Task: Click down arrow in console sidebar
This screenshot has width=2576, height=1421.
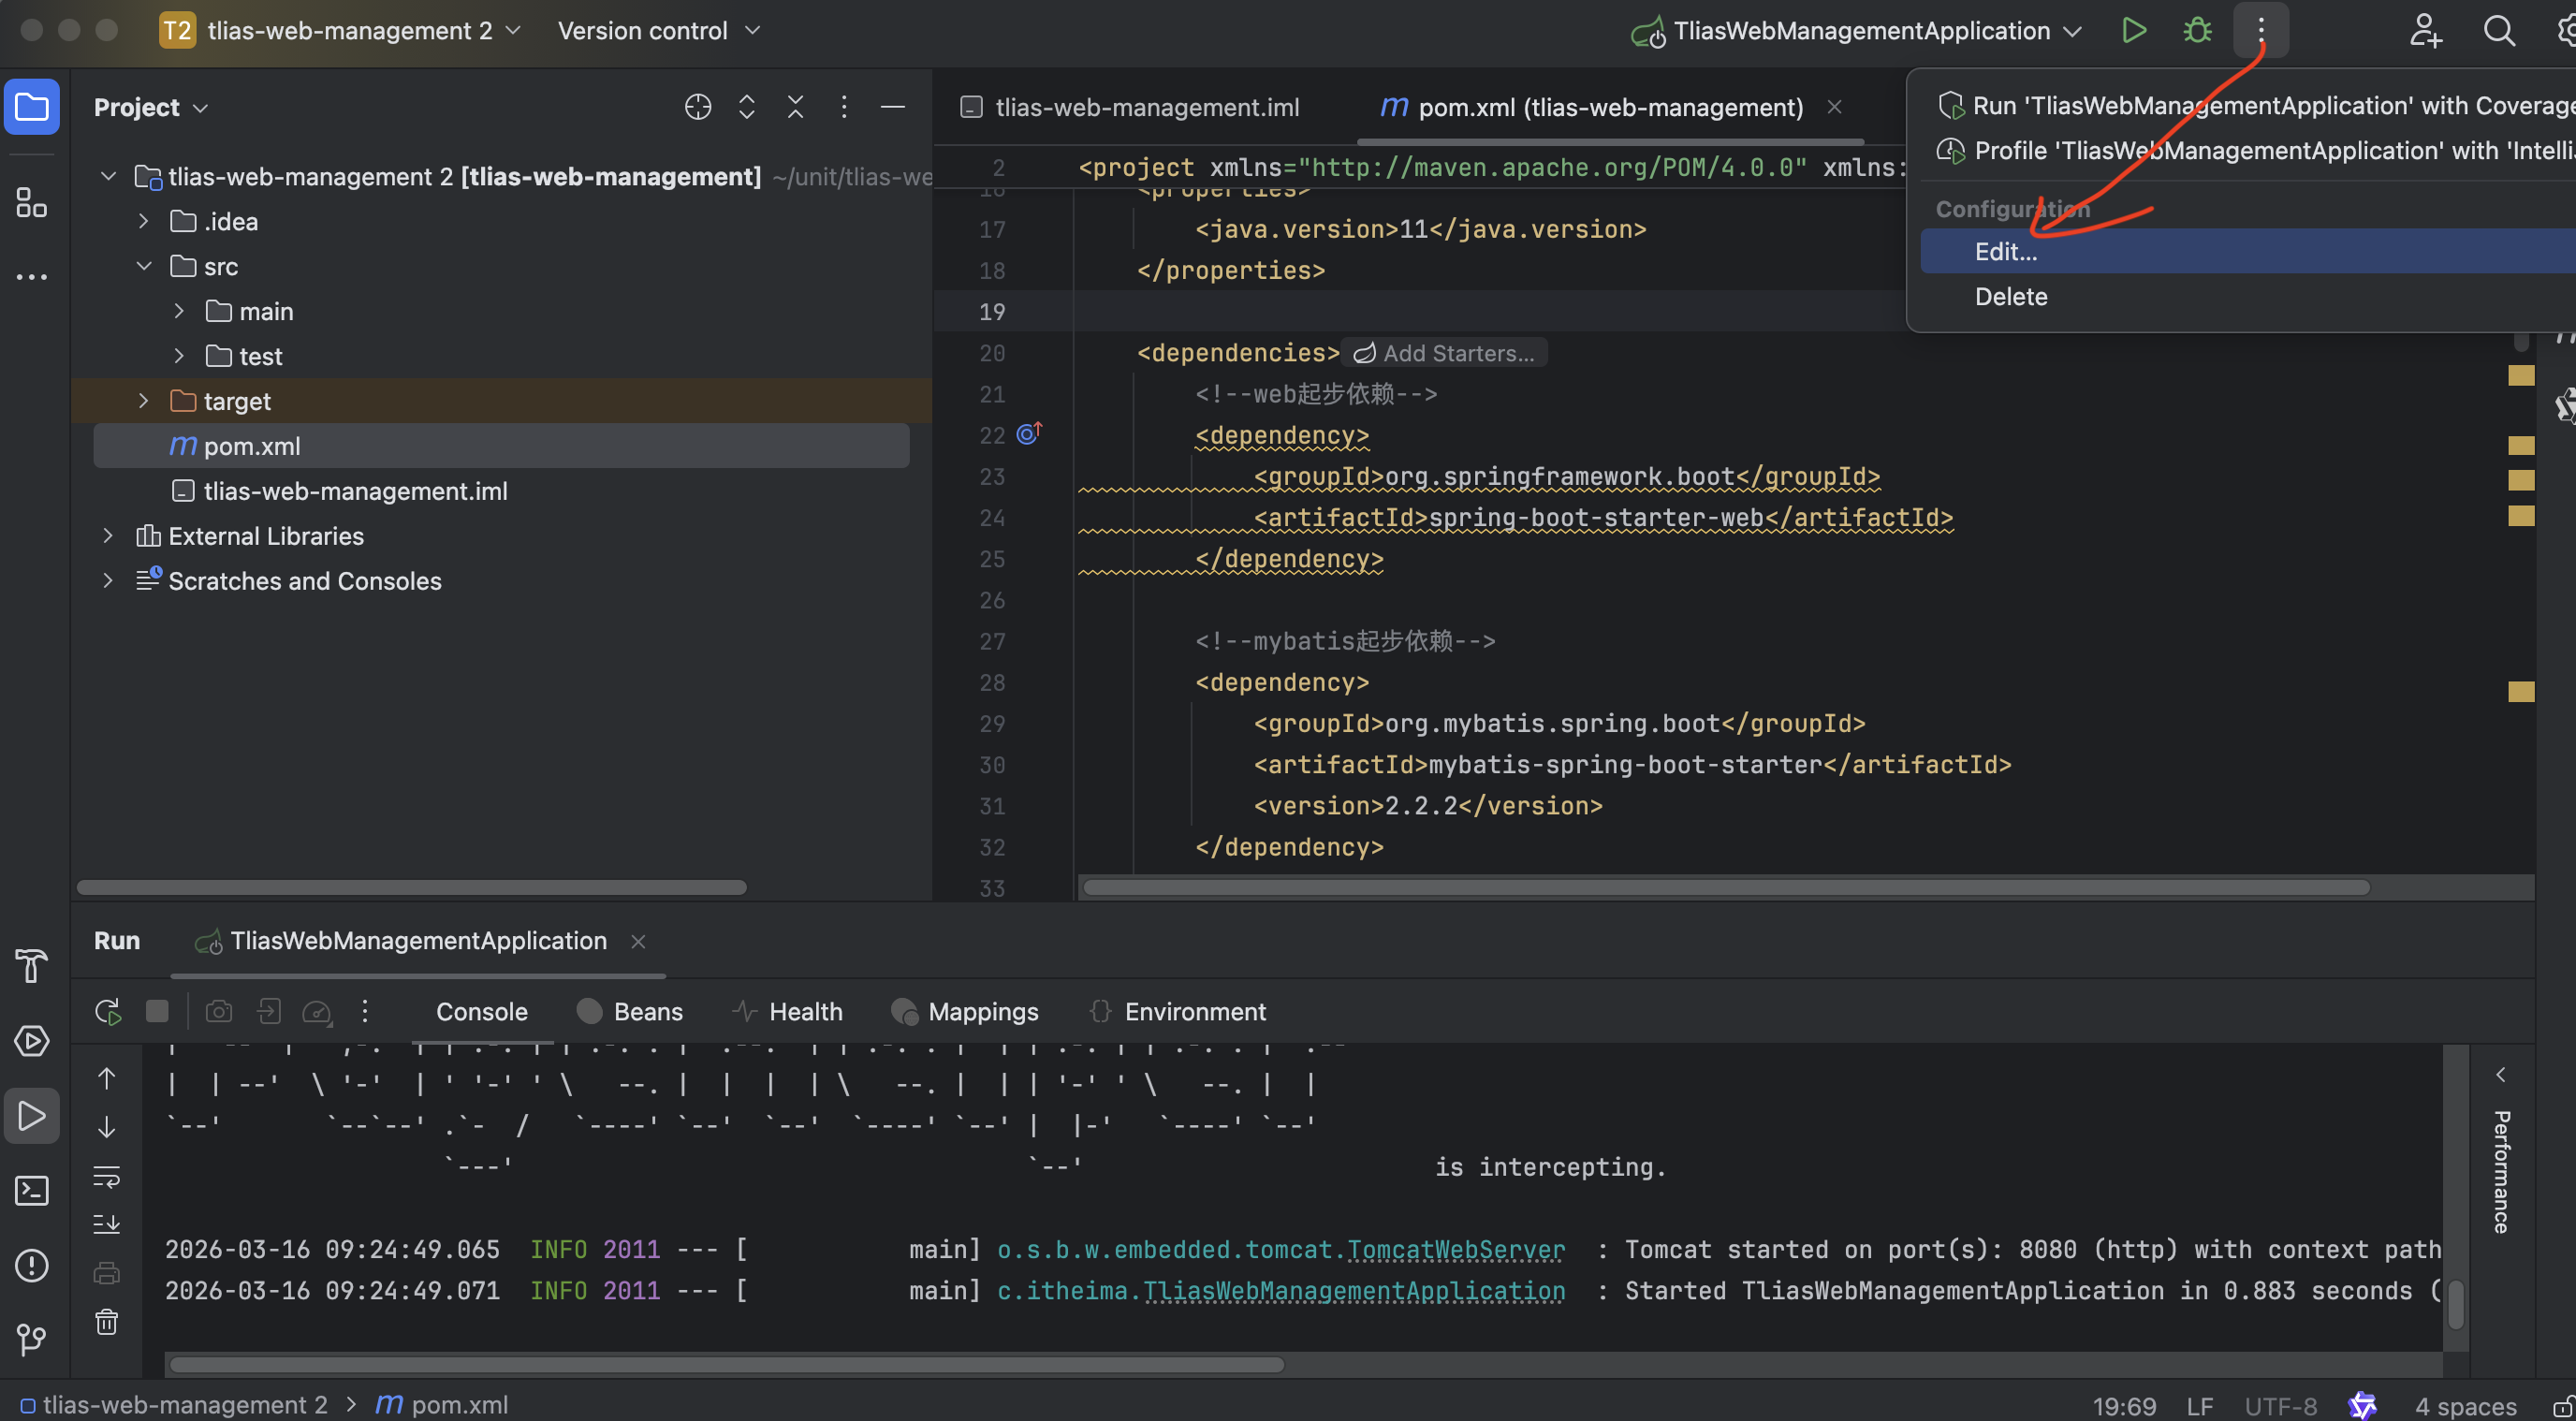Action: pos(107,1128)
